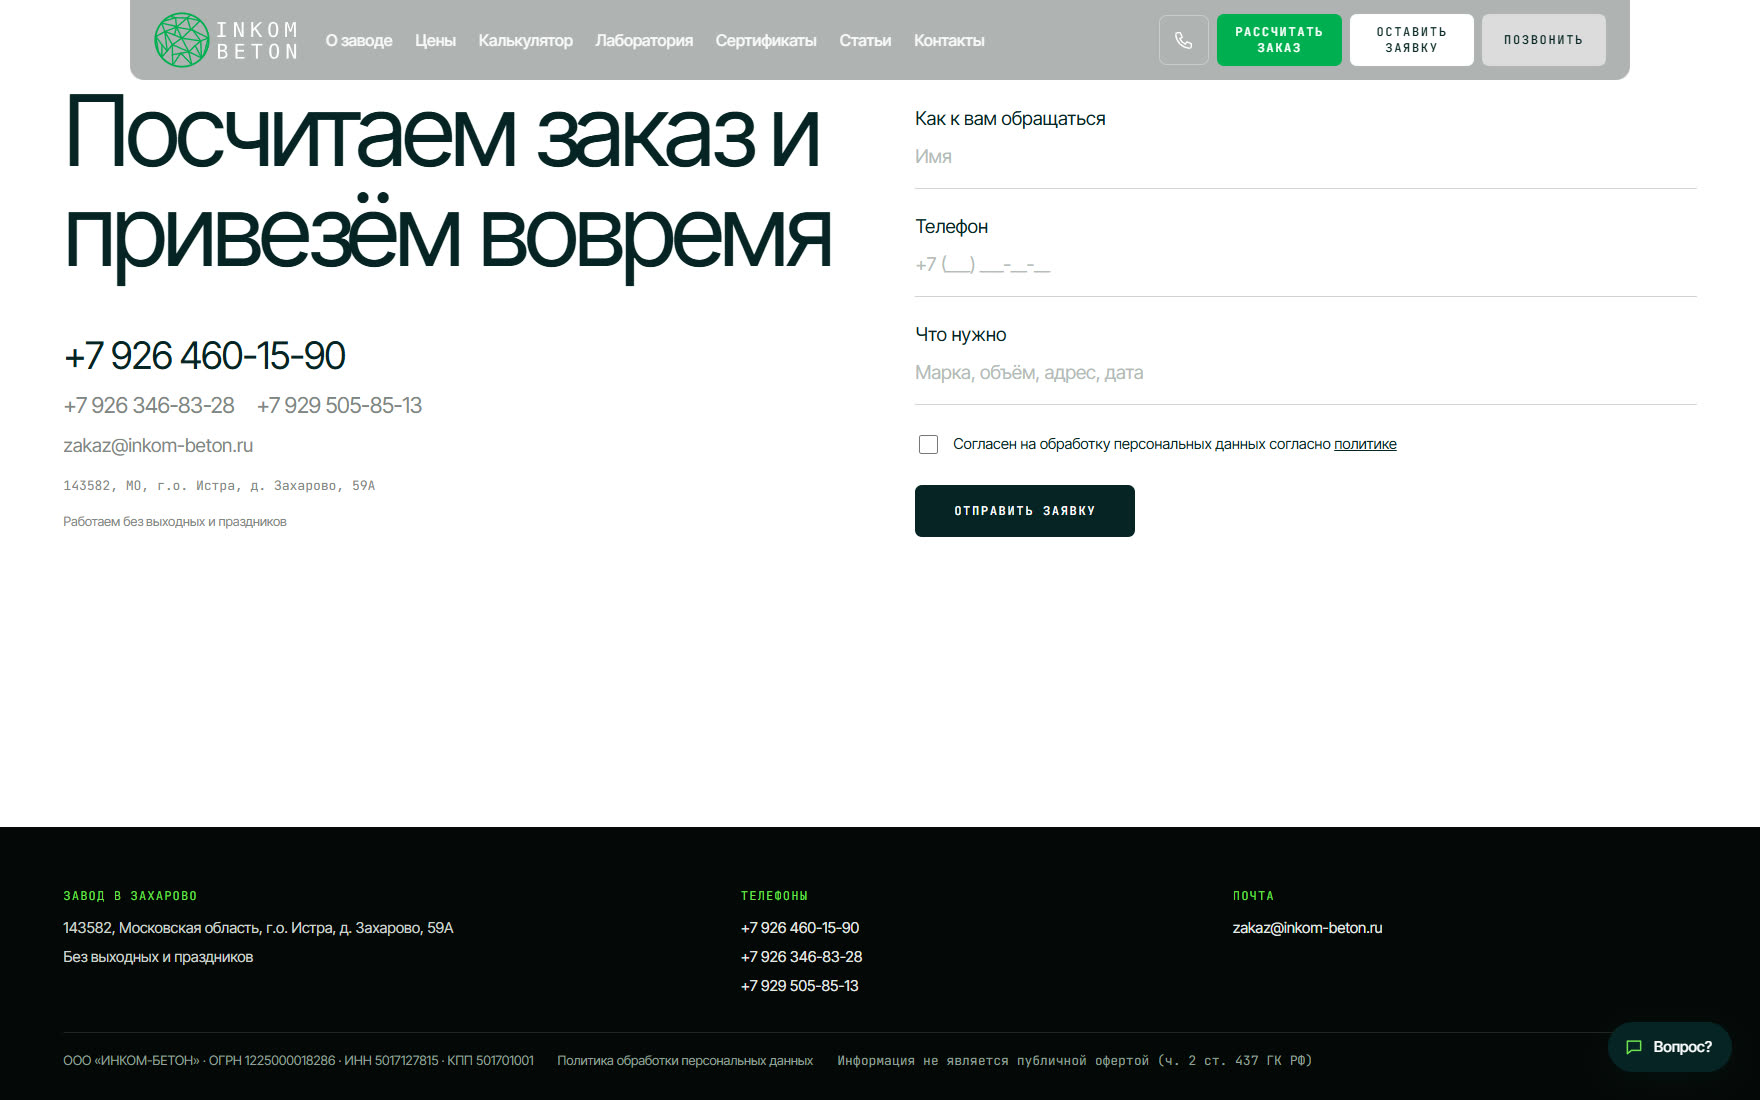Click footer phone +7 929 505-85-13
Image resolution: width=1760 pixels, height=1100 pixels.
(x=800, y=986)
